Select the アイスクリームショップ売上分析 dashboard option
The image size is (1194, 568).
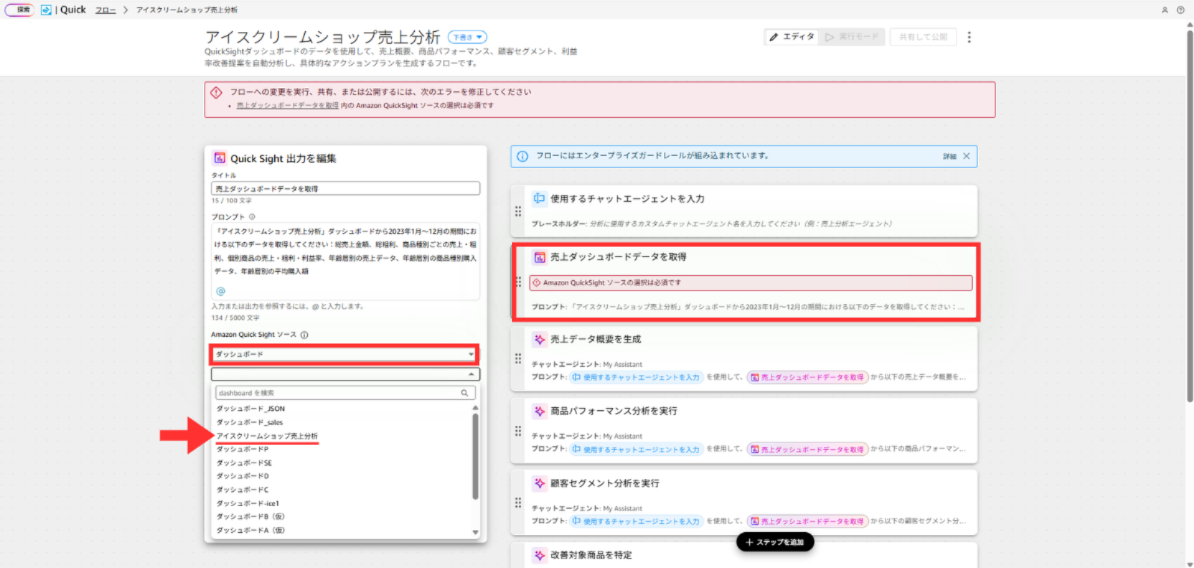[268, 436]
